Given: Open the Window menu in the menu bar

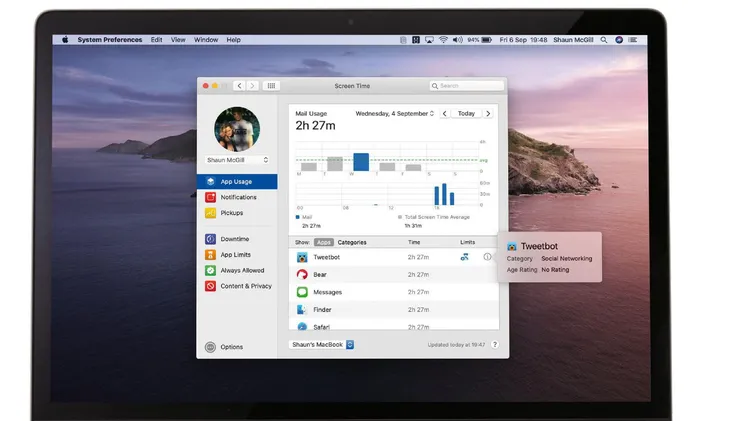Looking at the screenshot, I should [205, 39].
